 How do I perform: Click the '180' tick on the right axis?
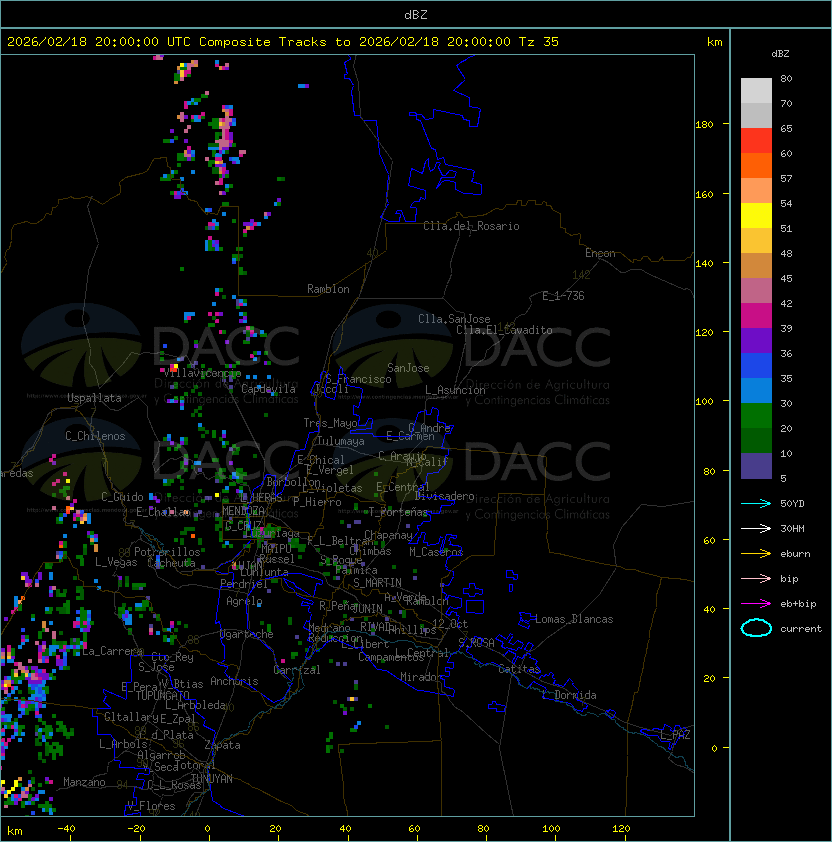[704, 125]
